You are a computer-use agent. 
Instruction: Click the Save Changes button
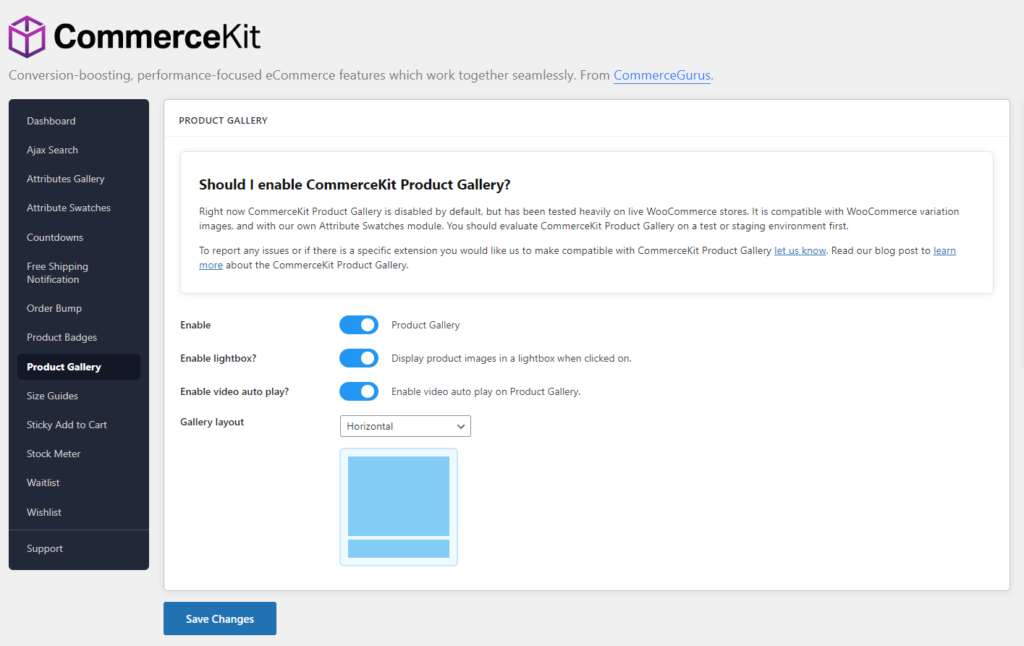click(x=219, y=618)
